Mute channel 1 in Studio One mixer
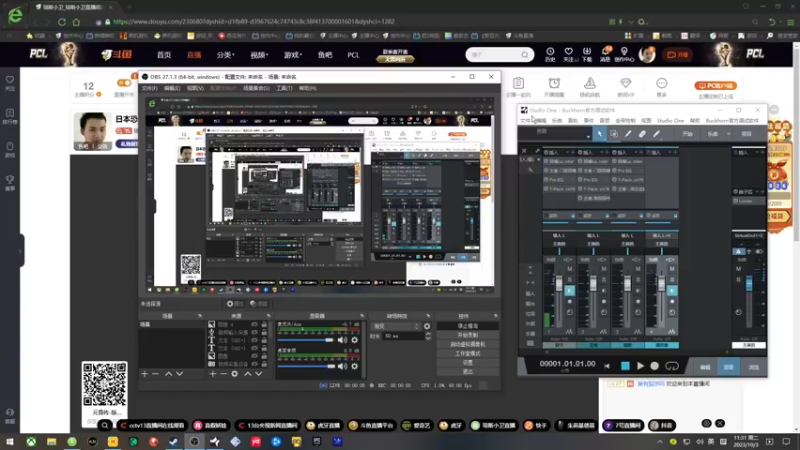The image size is (800, 450). (569, 269)
